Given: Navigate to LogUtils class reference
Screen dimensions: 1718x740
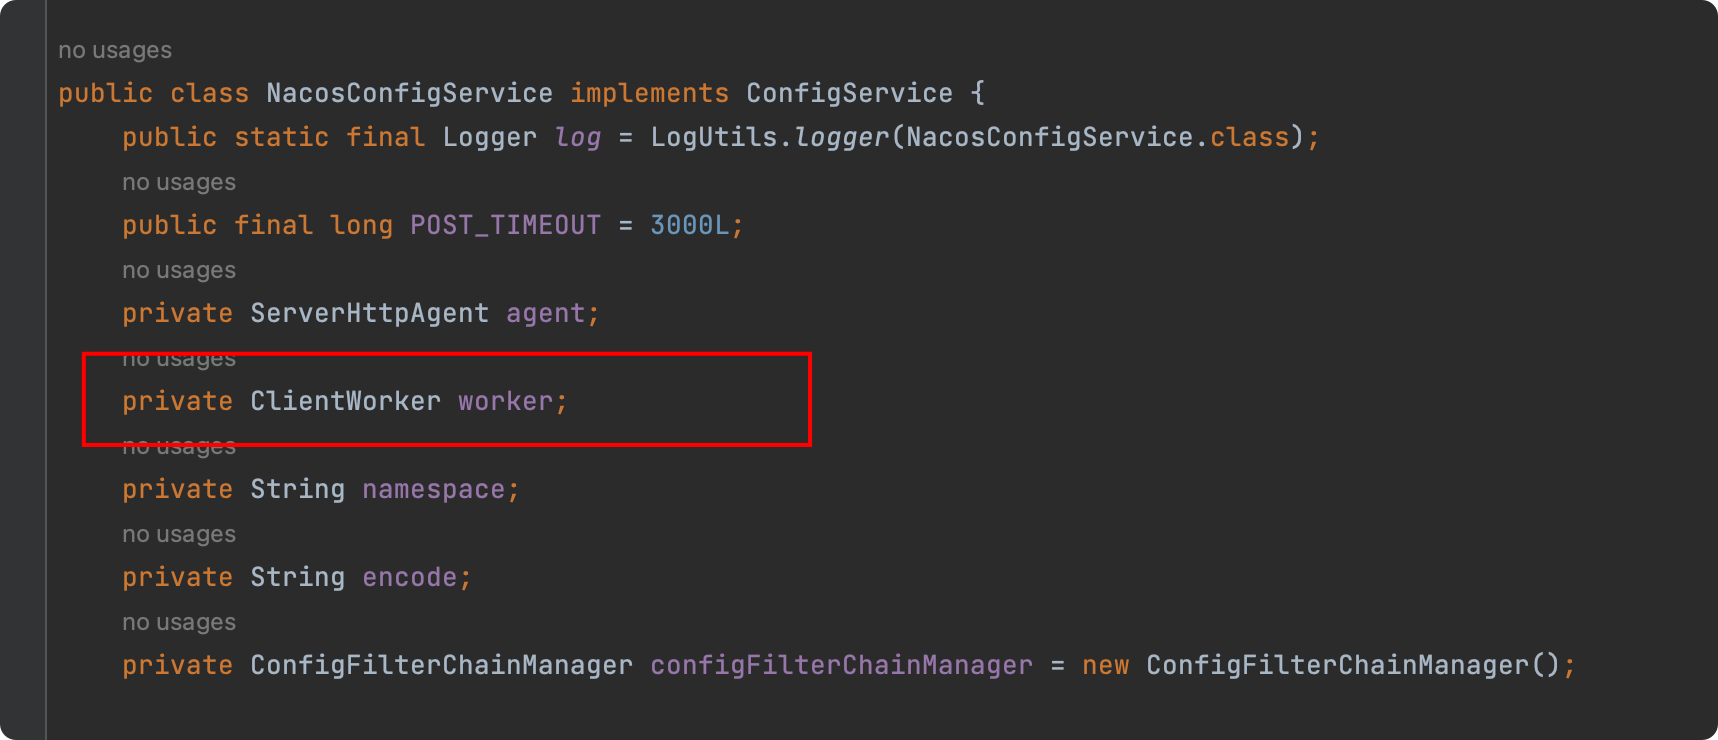Looking at the screenshot, I should pyautogui.click(x=714, y=137).
